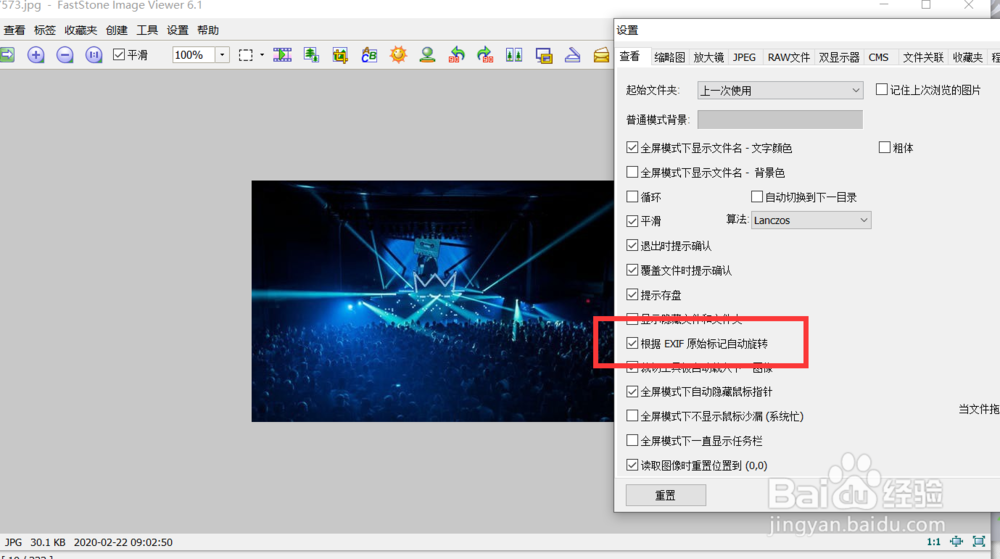Rotate image right with toolbar icon

coord(485,55)
